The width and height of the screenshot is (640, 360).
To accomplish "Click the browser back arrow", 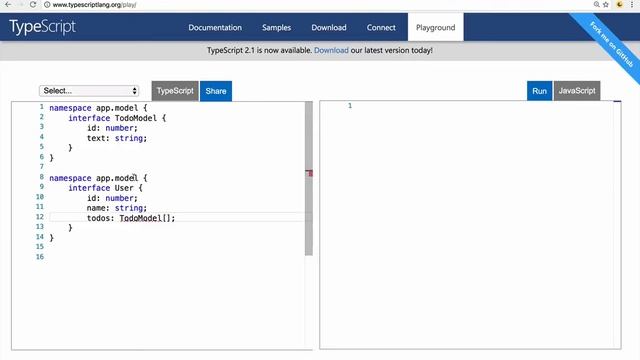I will [8, 4].
